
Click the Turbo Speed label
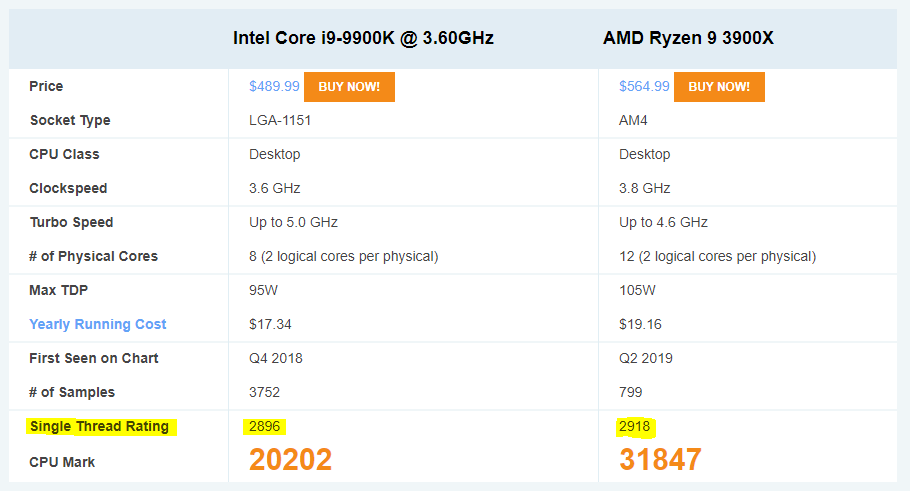[x=71, y=222]
